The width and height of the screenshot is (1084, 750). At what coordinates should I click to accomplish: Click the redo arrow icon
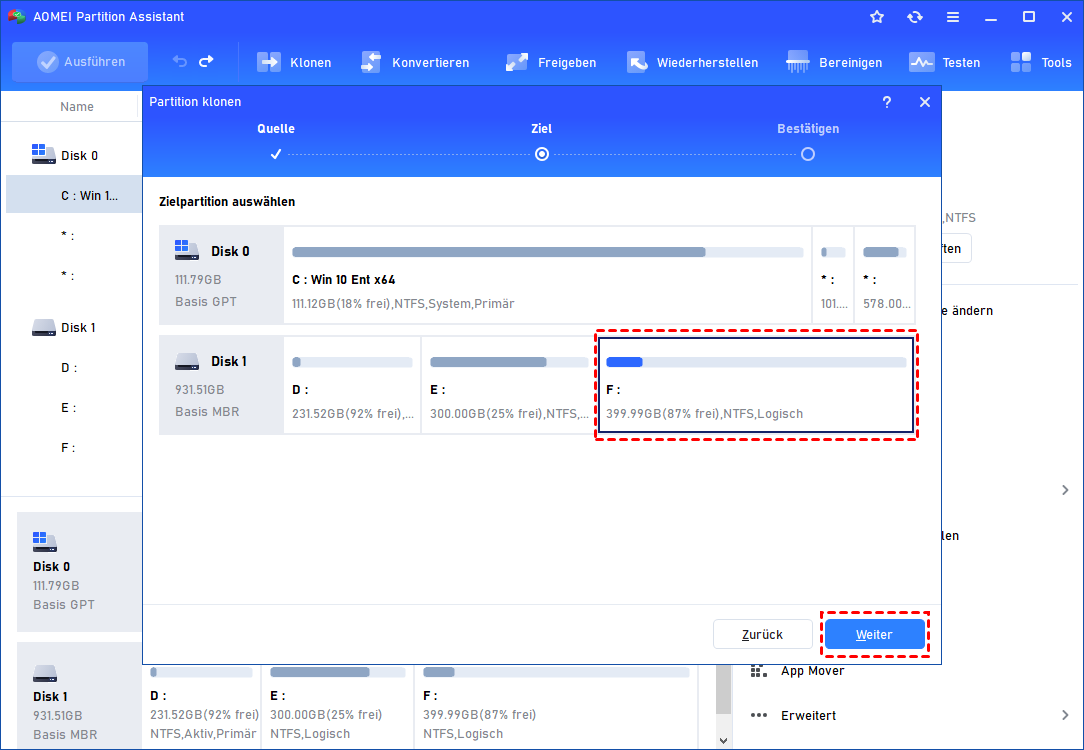click(x=206, y=62)
